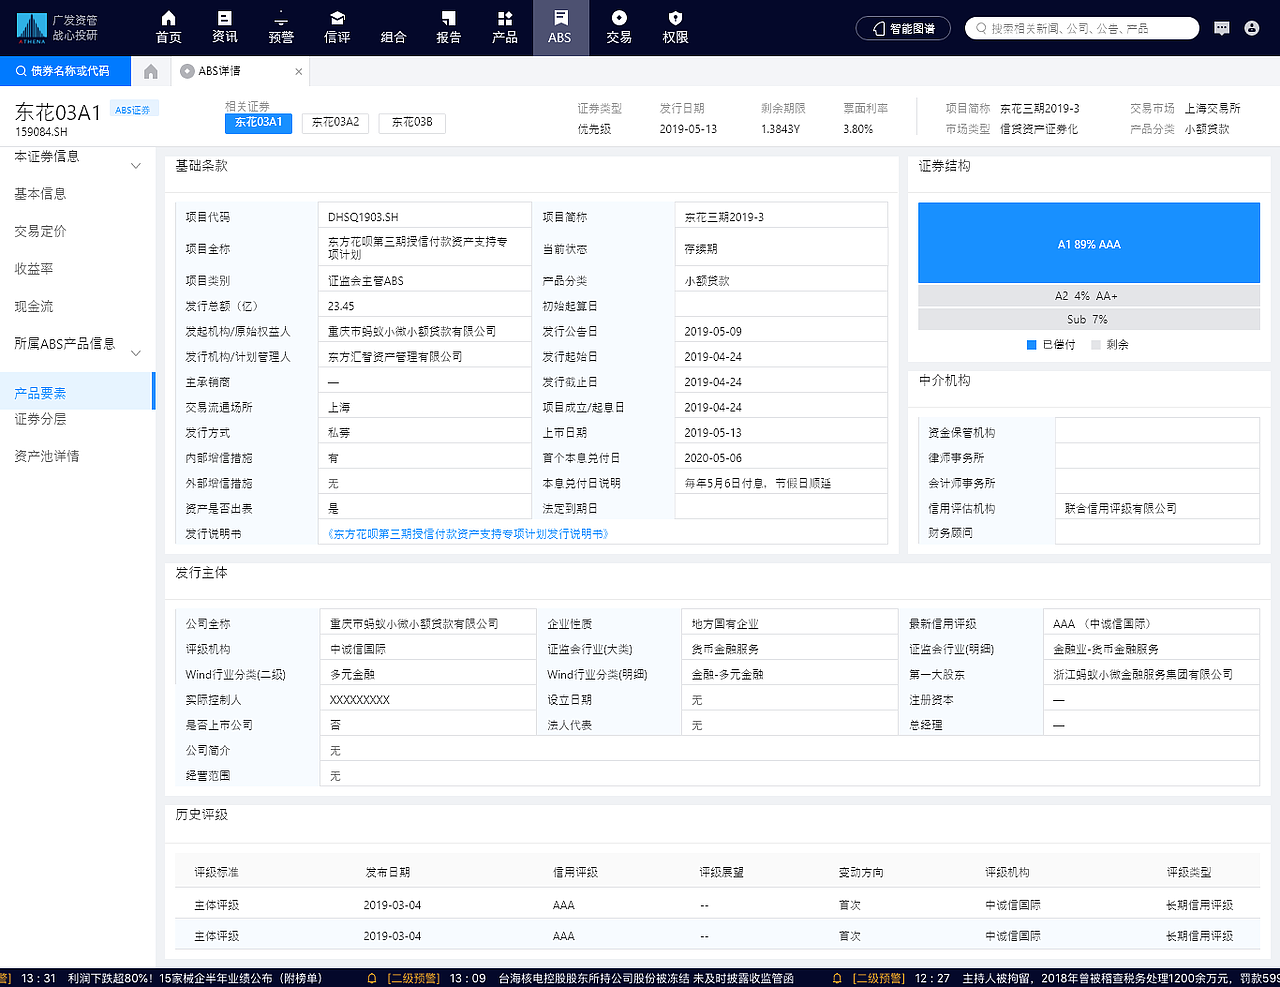This screenshot has width=1280, height=987.
Task: Open ticker news about 15家械企半年业绩
Action: coord(195,978)
